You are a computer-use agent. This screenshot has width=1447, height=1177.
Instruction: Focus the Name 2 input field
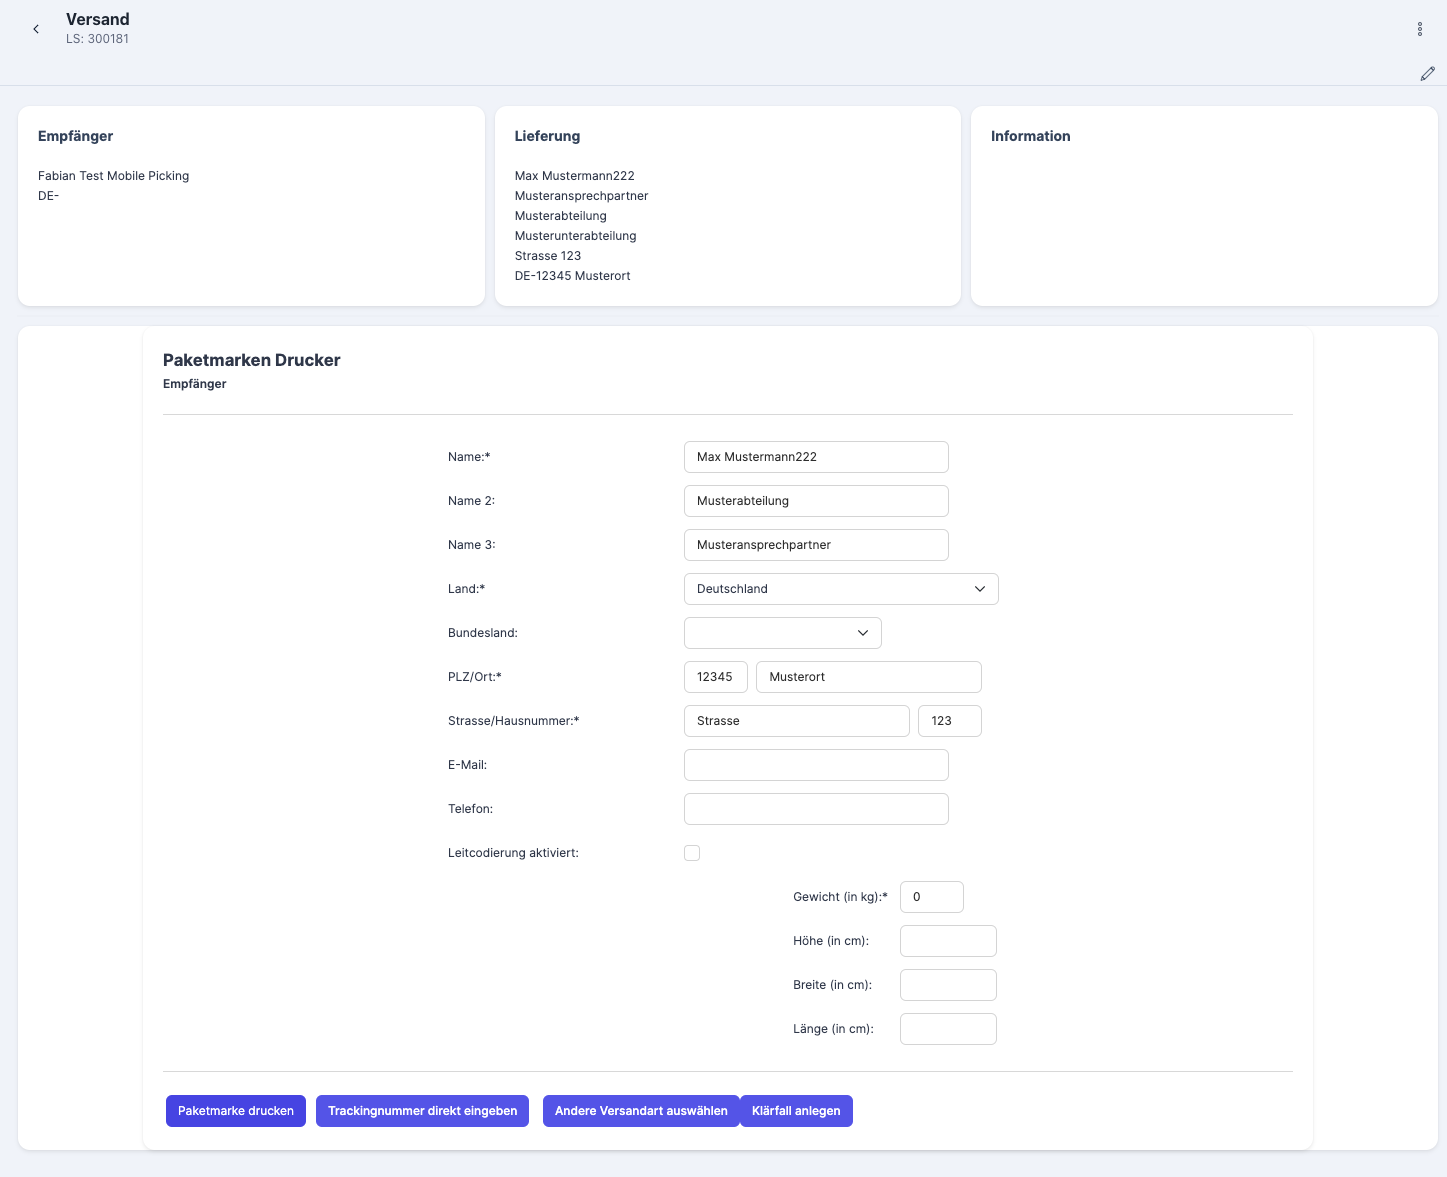pyautogui.click(x=815, y=501)
